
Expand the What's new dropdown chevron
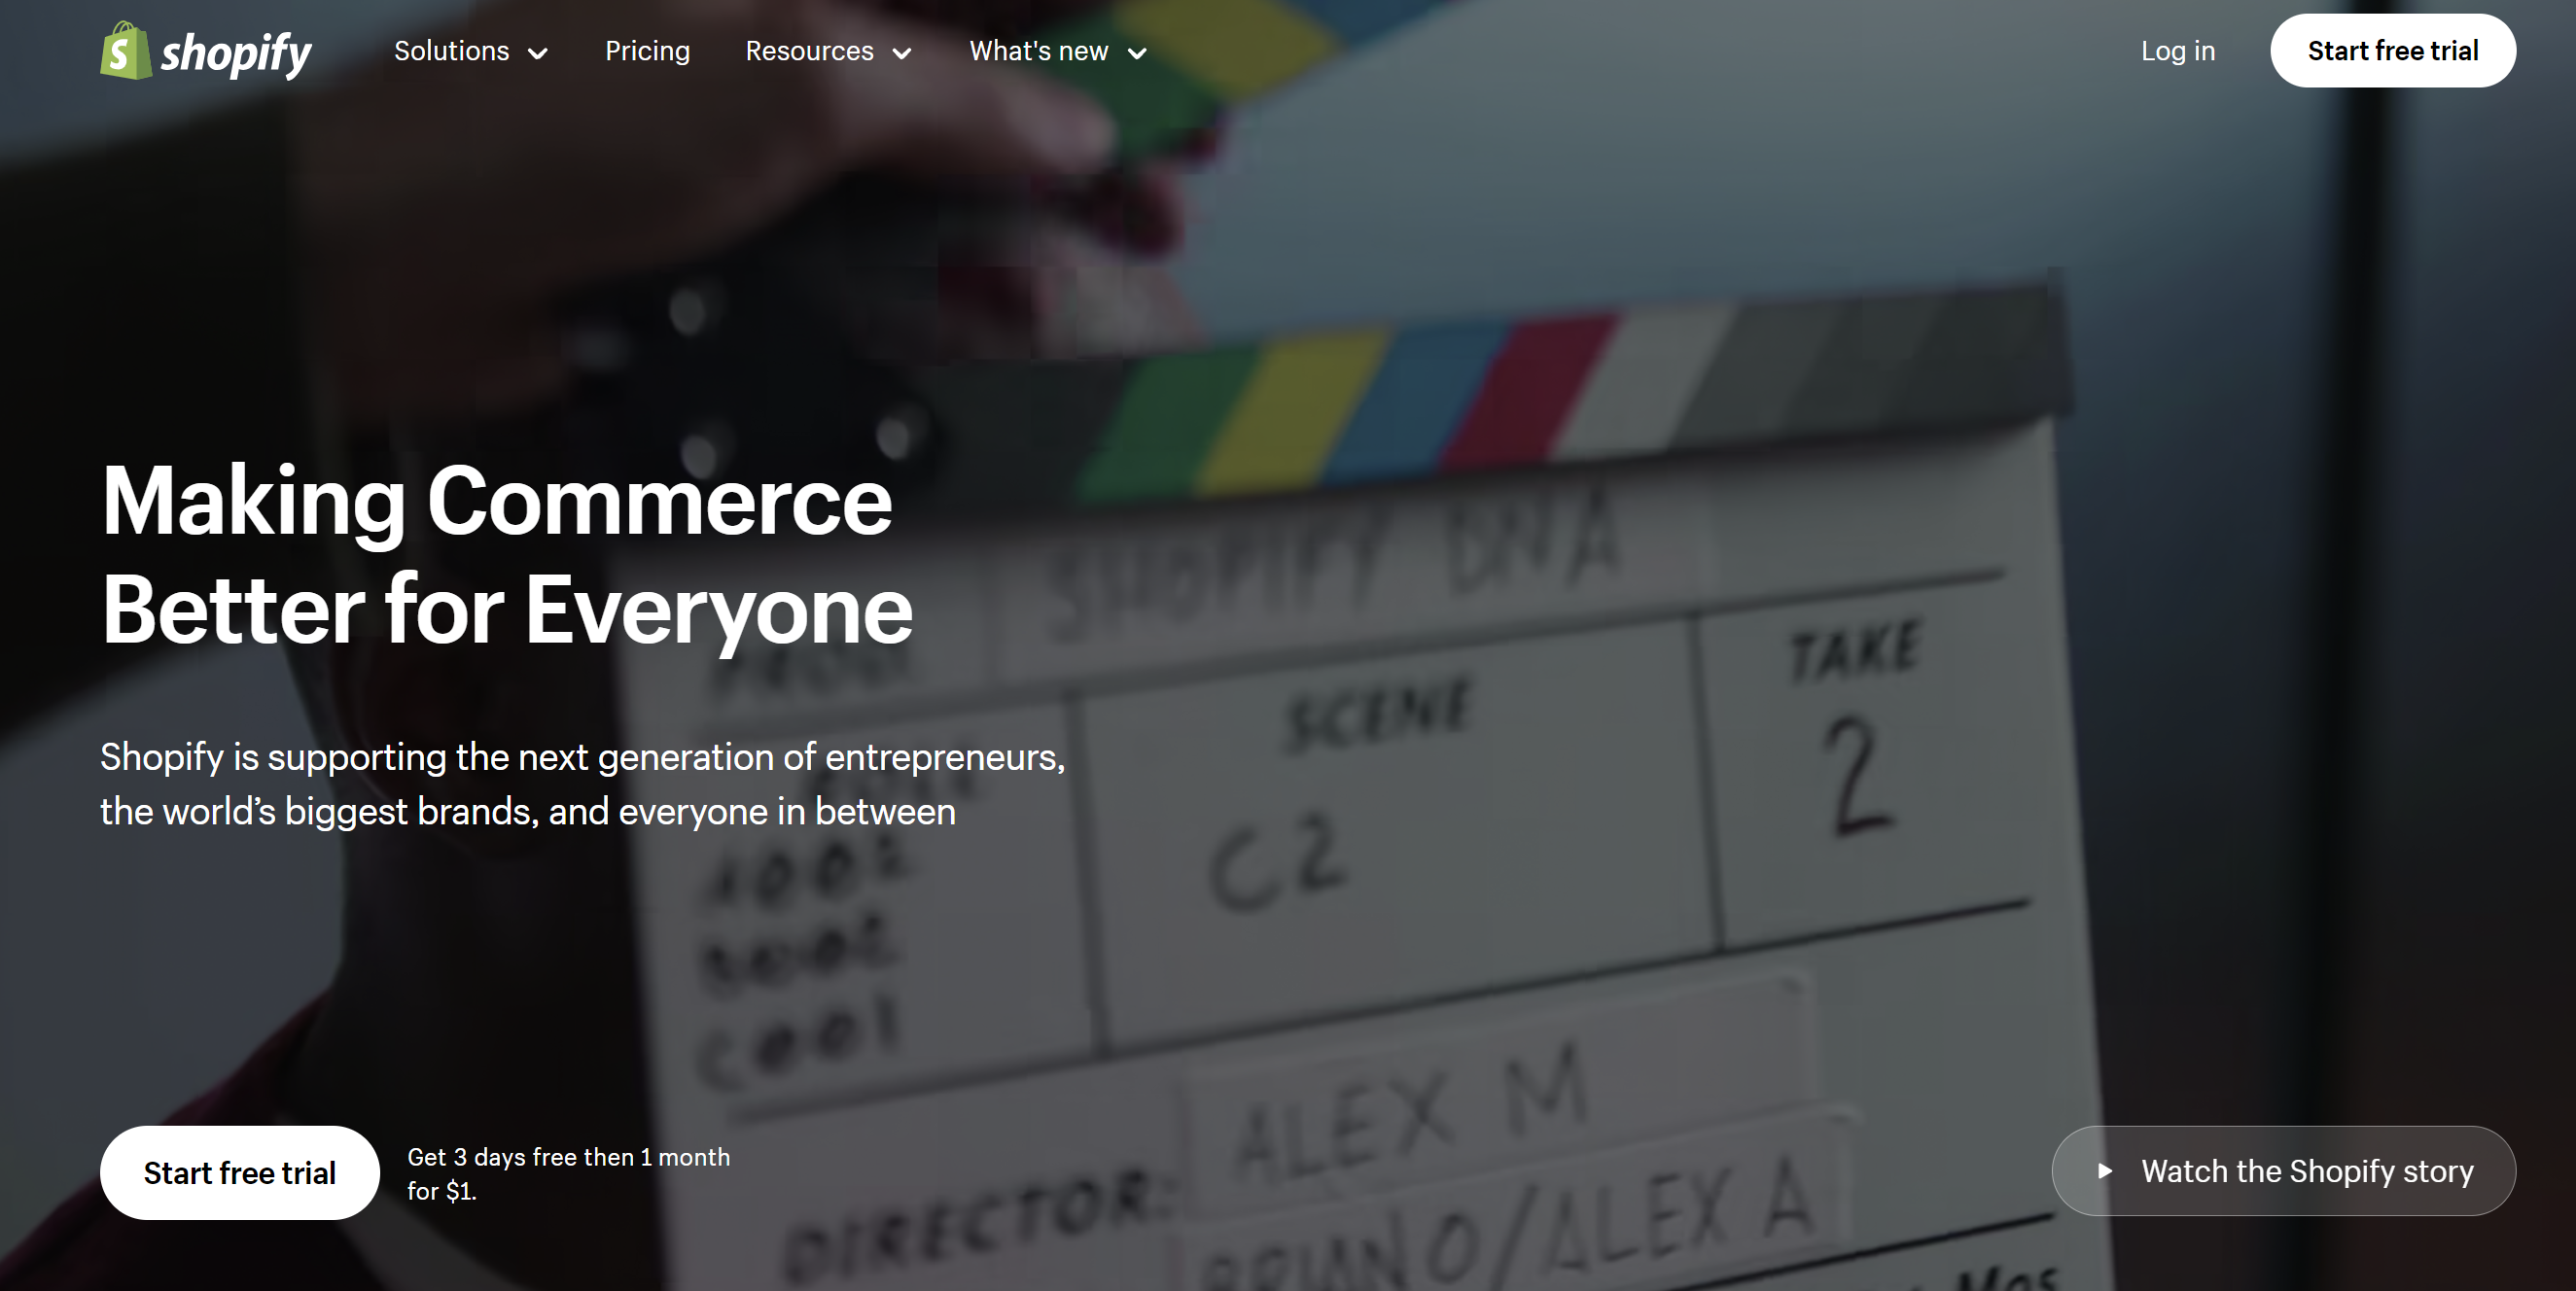coord(1137,54)
